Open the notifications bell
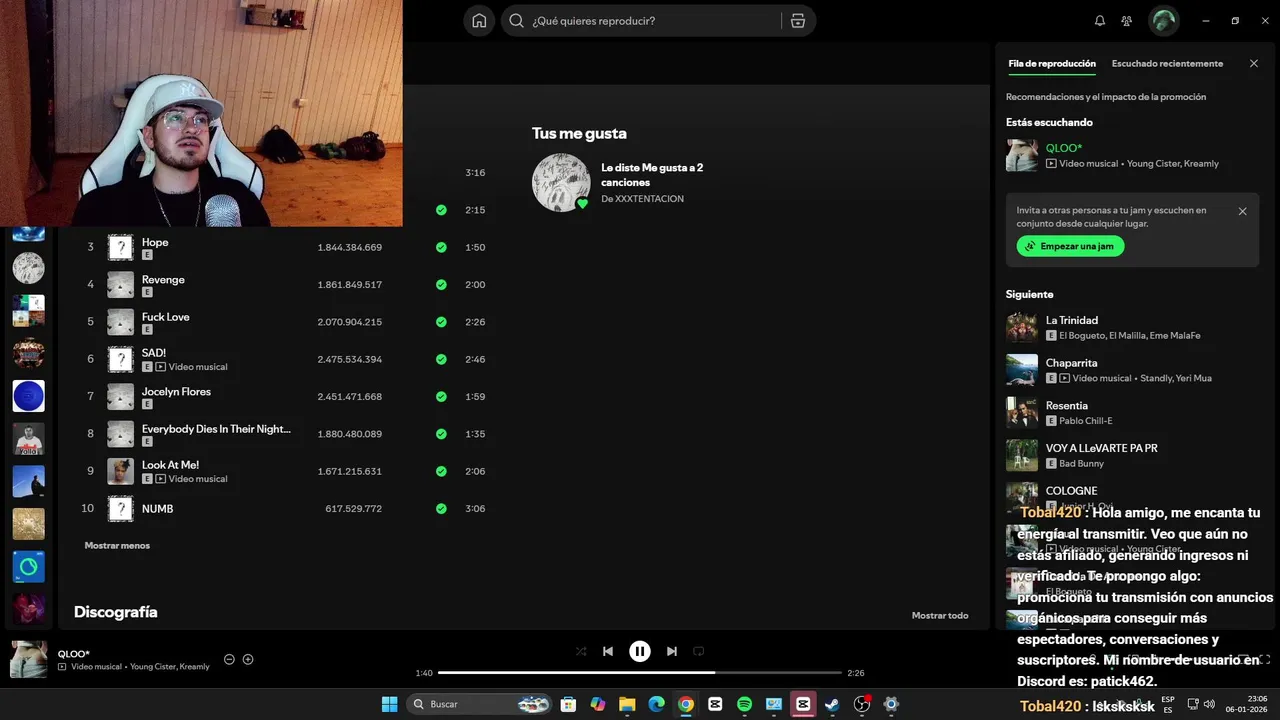 click(1100, 21)
